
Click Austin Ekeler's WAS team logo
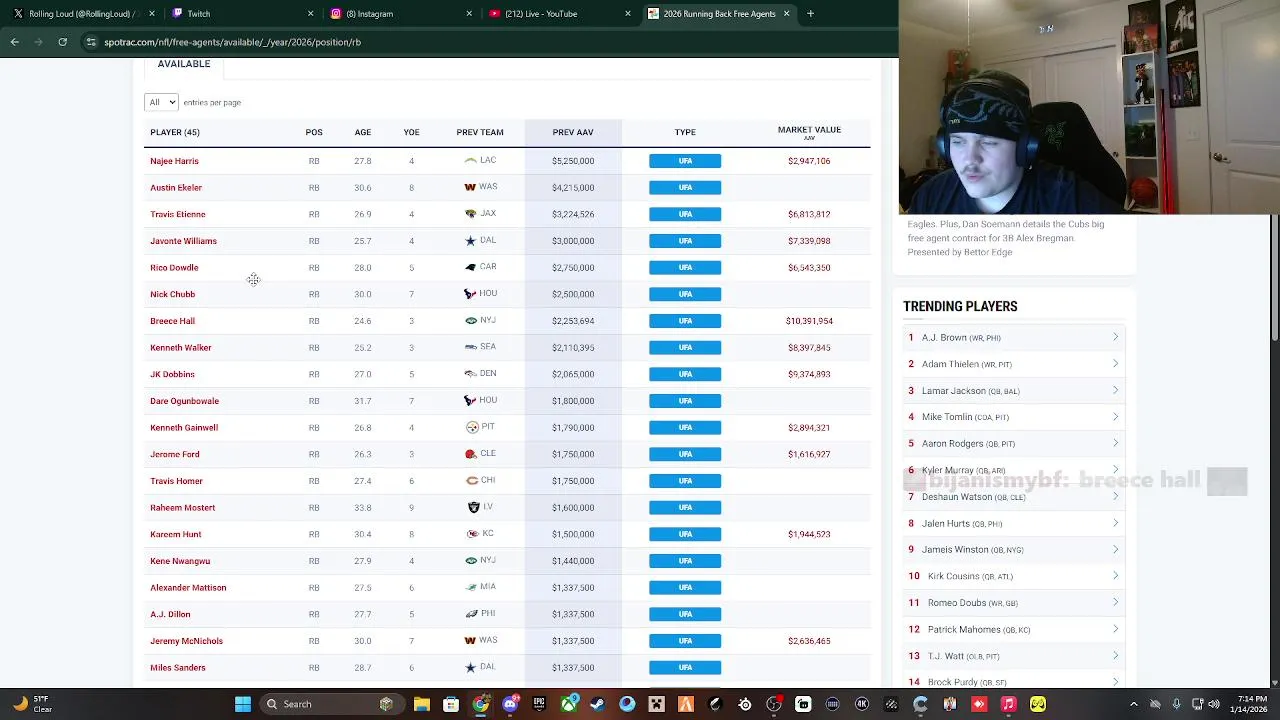click(x=470, y=187)
